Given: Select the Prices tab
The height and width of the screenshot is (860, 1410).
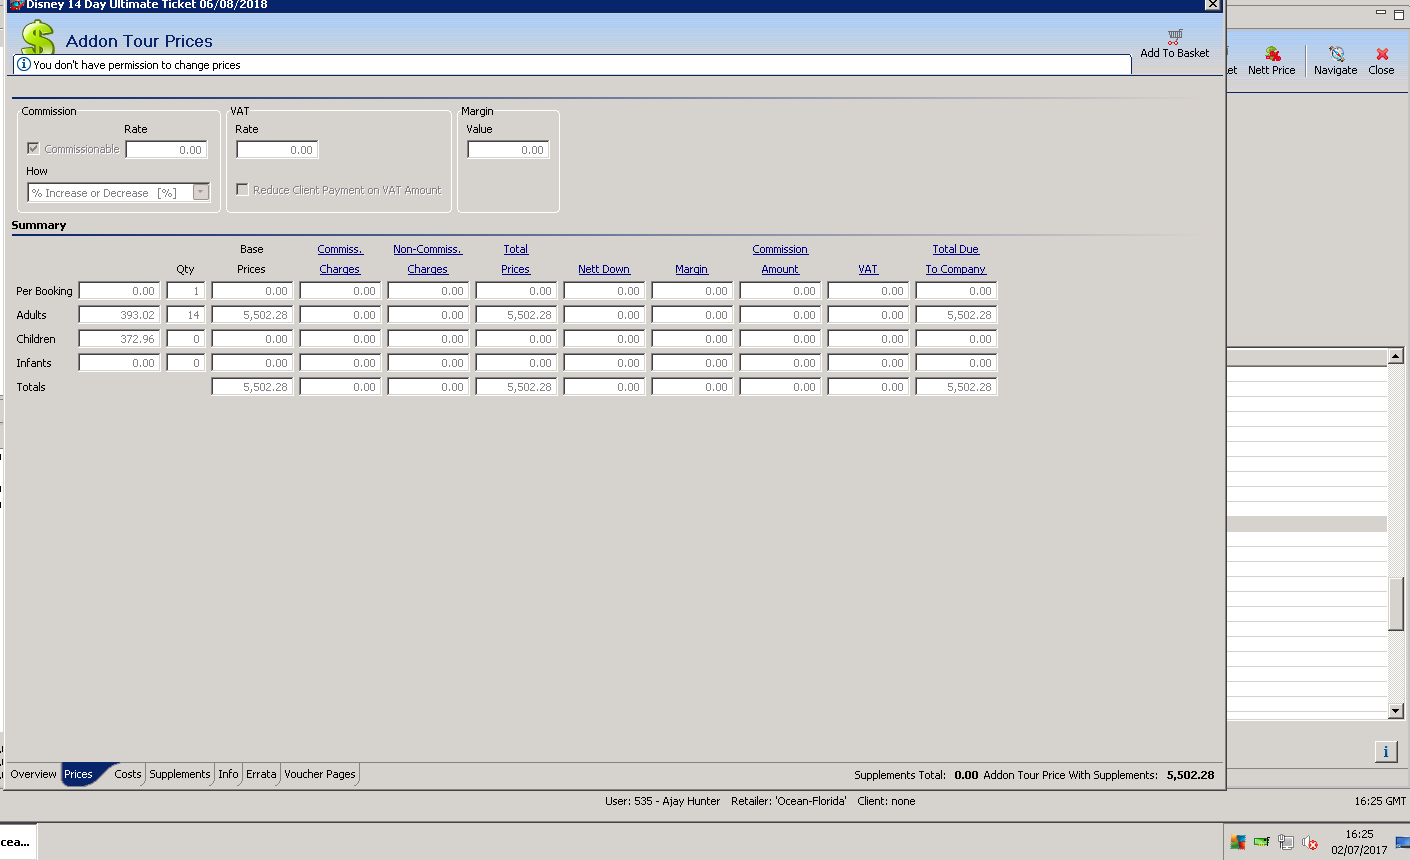Looking at the screenshot, I should (x=78, y=774).
